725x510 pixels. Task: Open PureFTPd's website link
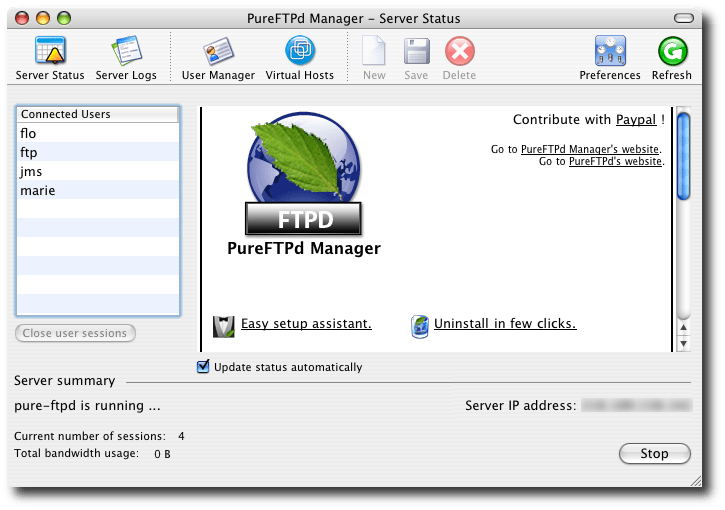pyautogui.click(x=615, y=161)
